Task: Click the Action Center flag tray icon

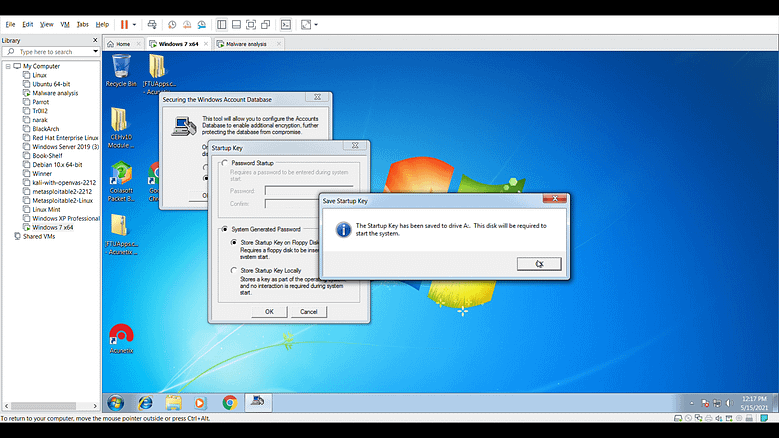Action: (704, 403)
